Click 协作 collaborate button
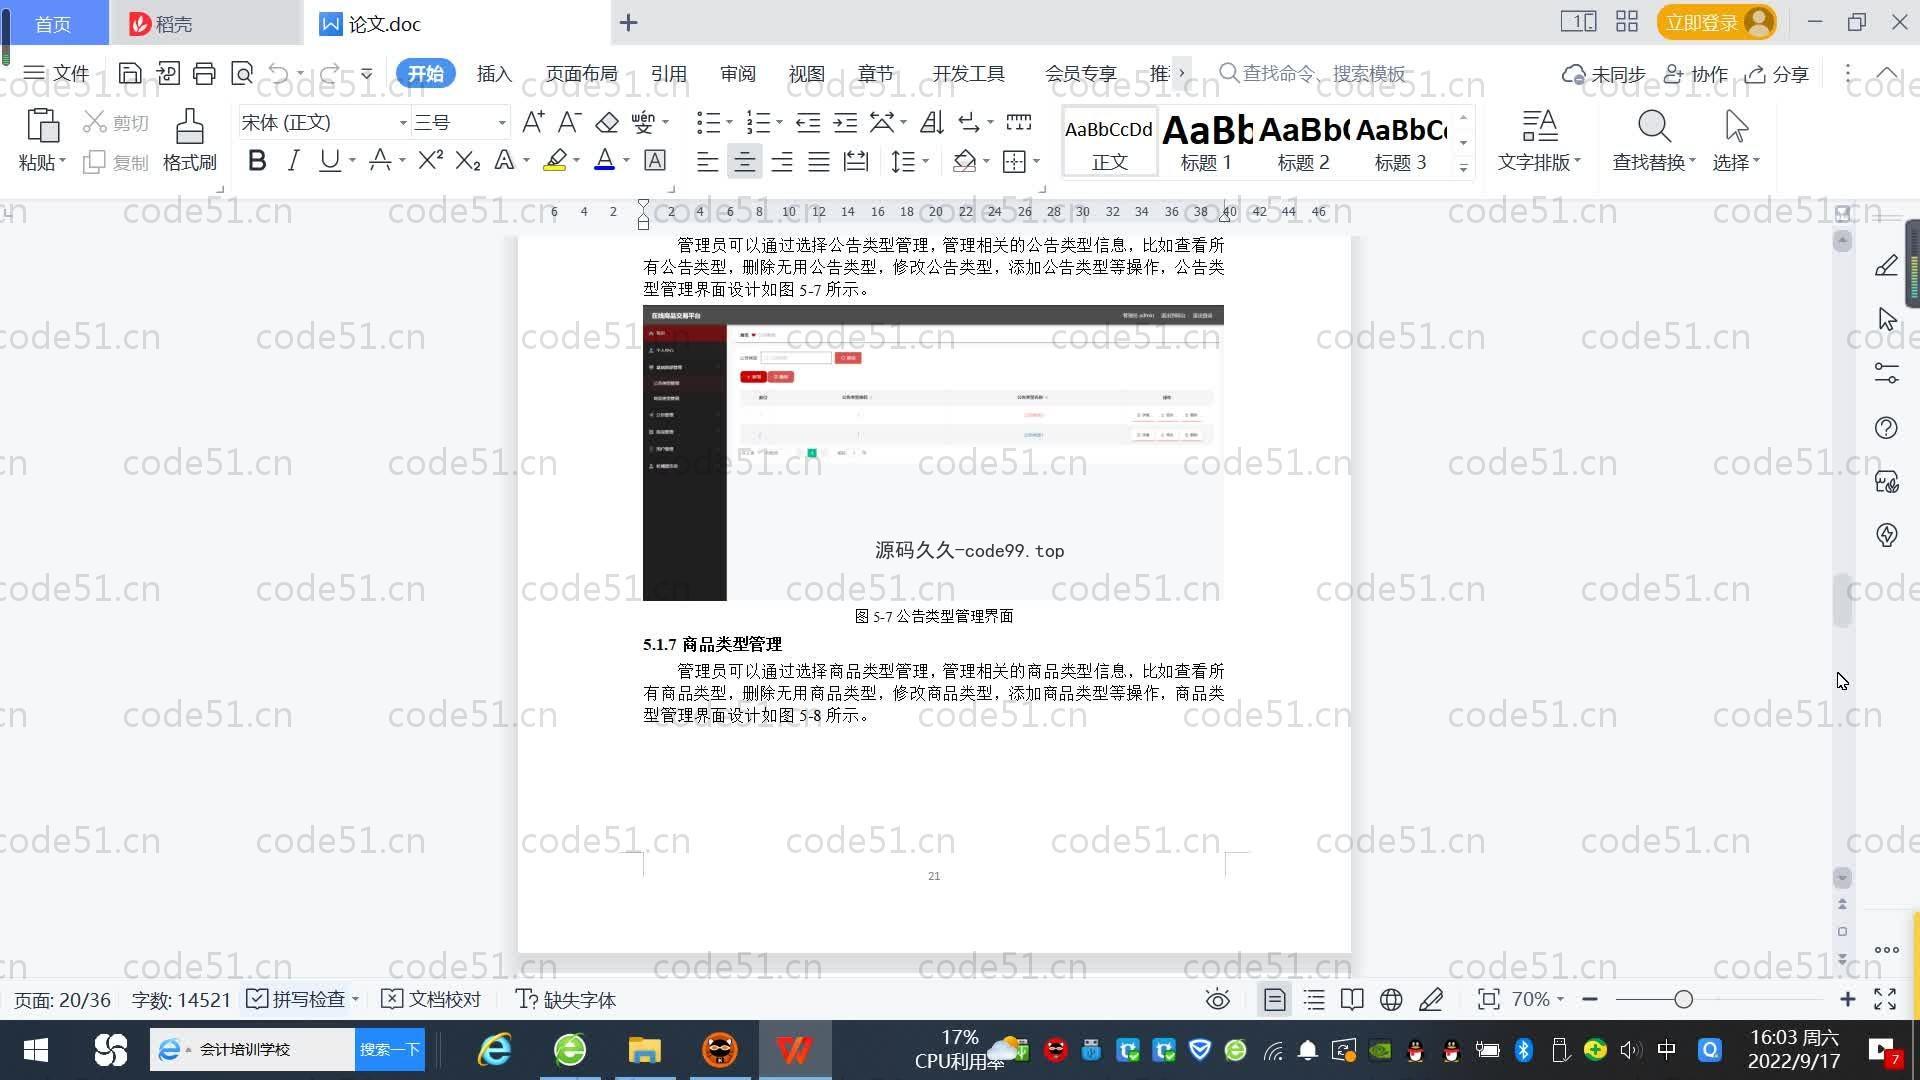Image resolution: width=1920 pixels, height=1080 pixels. click(1695, 74)
